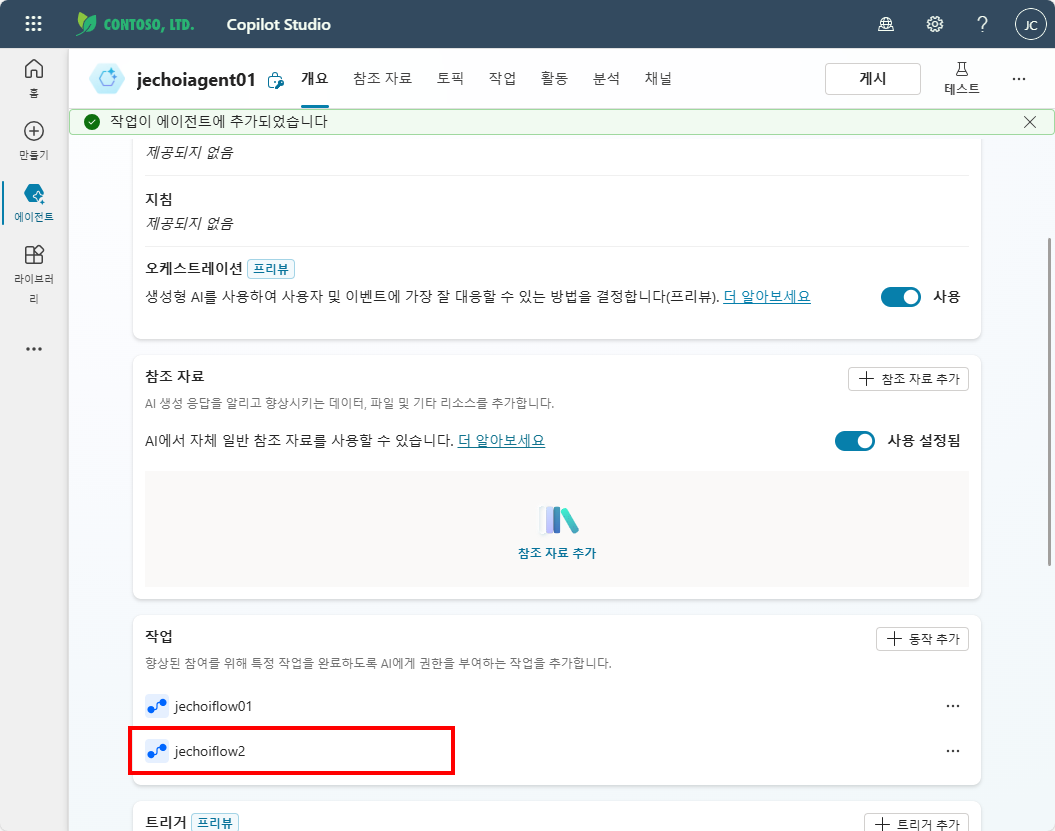Click the books illustration in the knowledge area

tap(558, 519)
